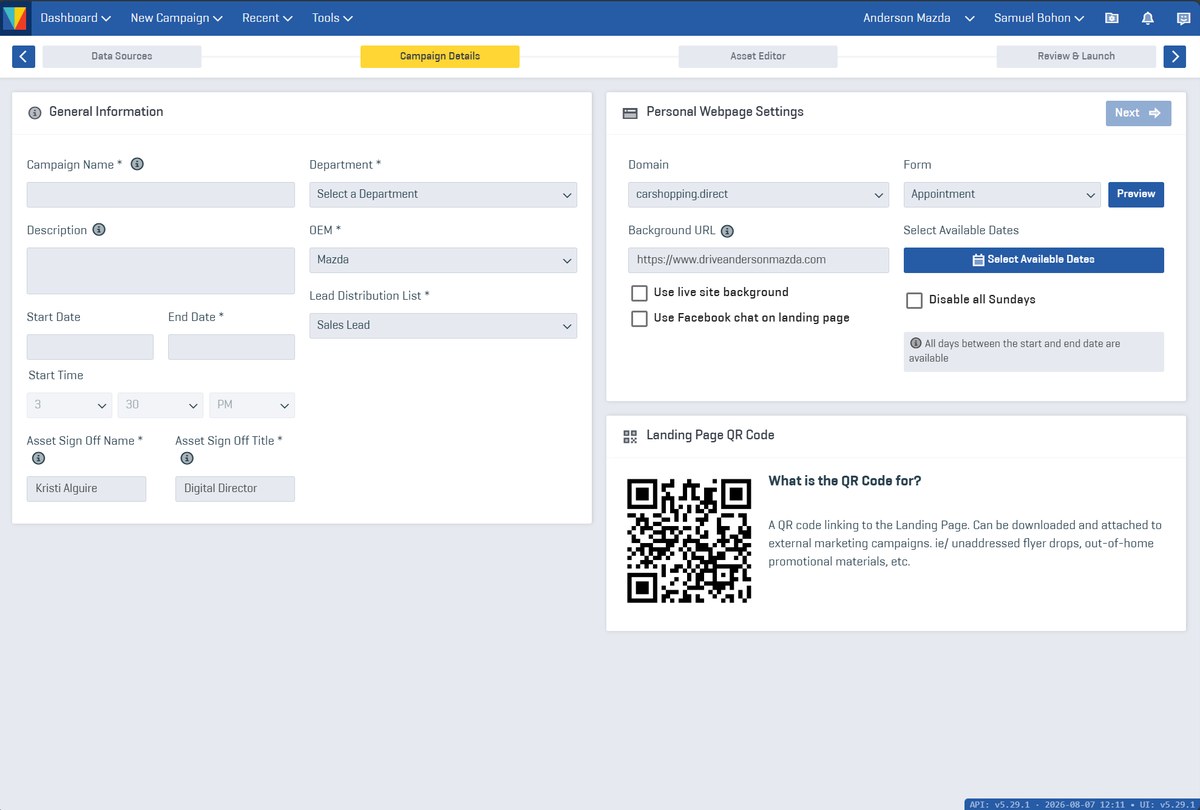Open the notifications bell

point(1147,18)
